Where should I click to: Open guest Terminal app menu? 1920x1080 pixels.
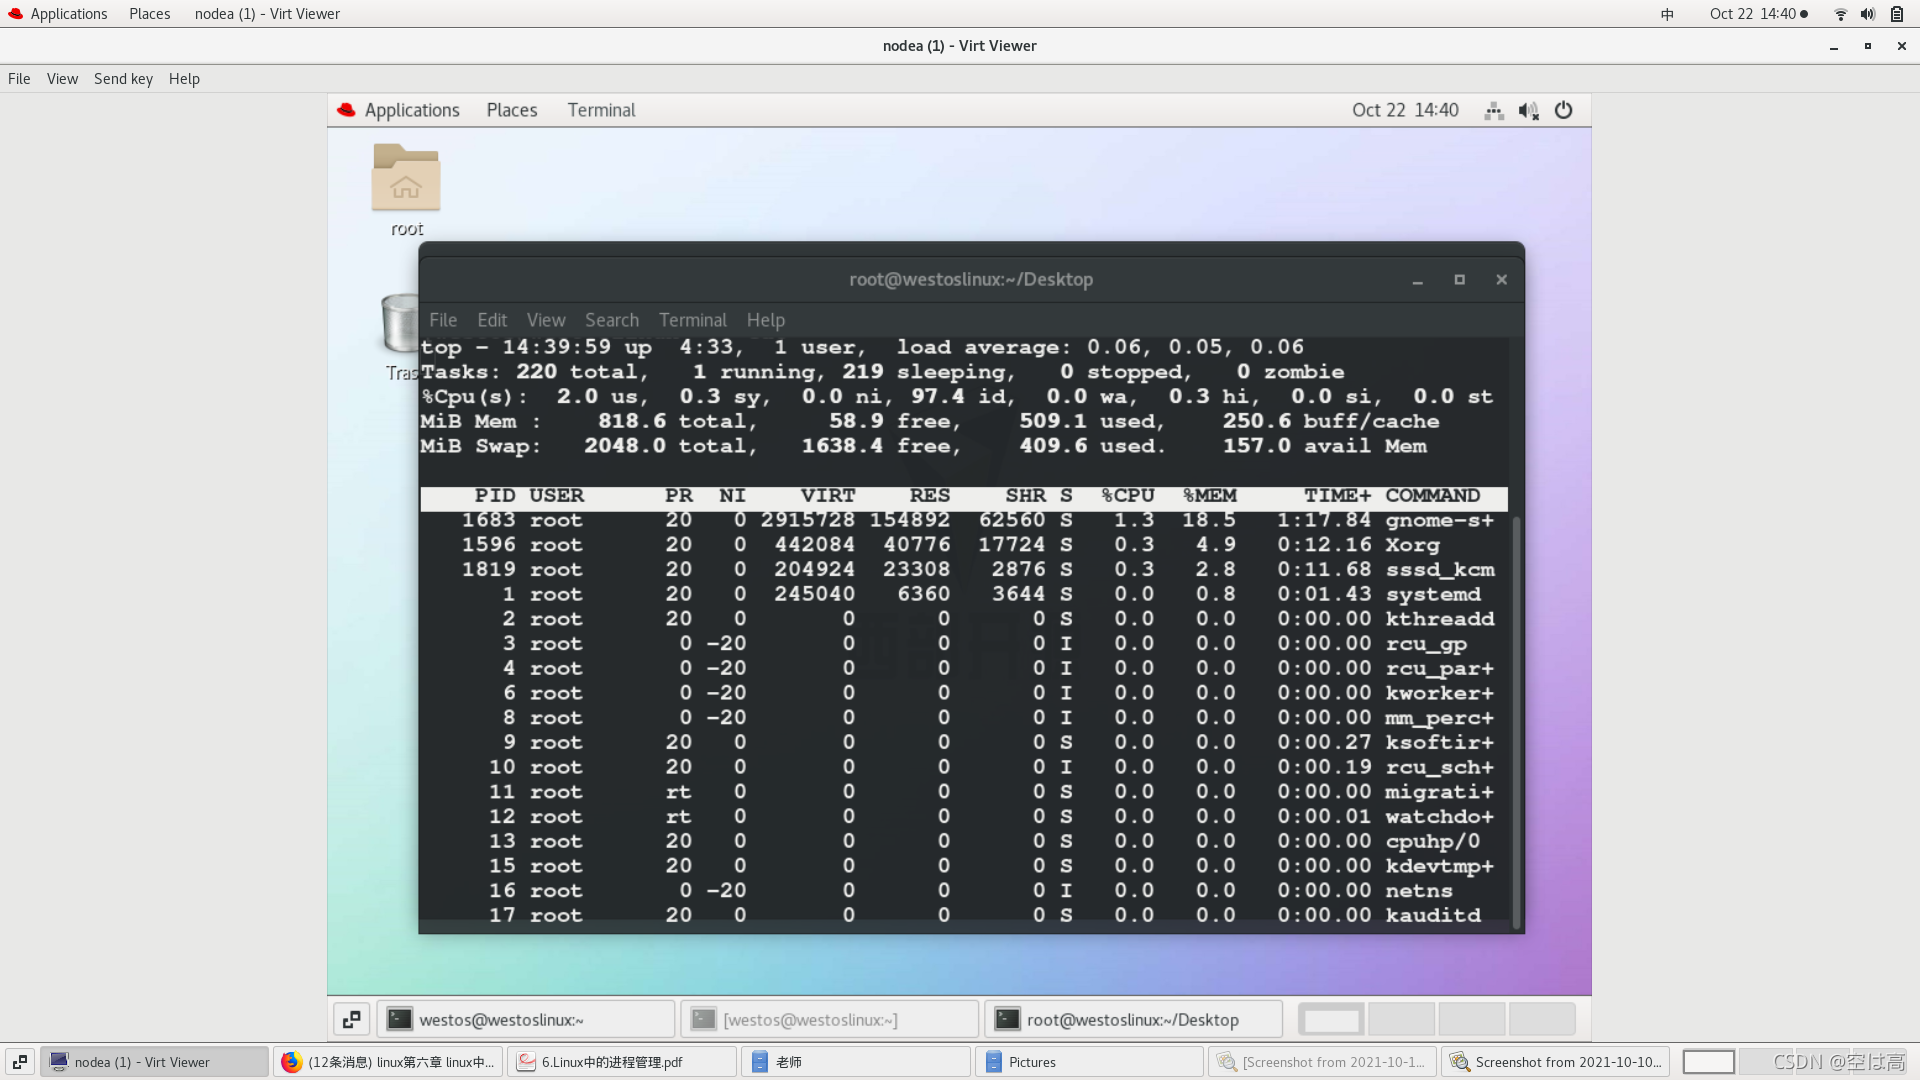pyautogui.click(x=601, y=110)
